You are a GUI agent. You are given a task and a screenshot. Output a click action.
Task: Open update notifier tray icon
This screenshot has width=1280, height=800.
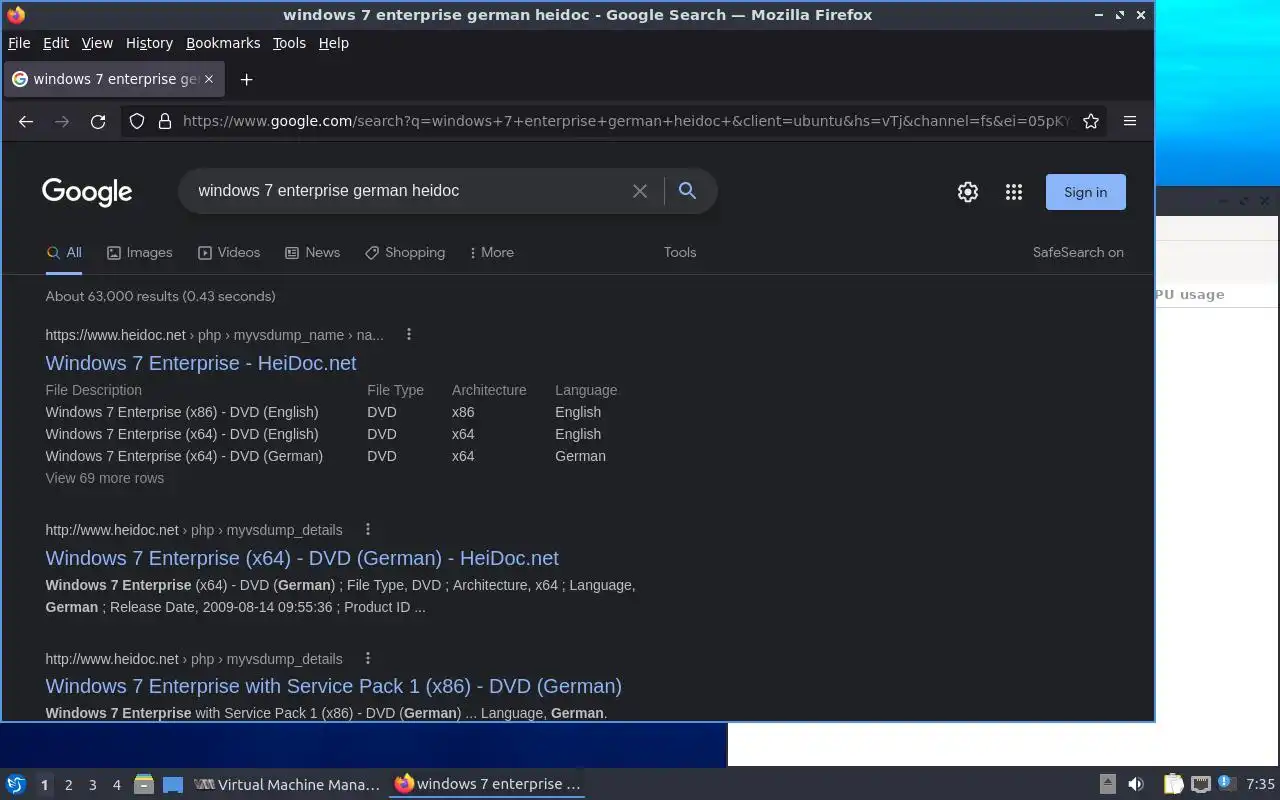[1227, 784]
